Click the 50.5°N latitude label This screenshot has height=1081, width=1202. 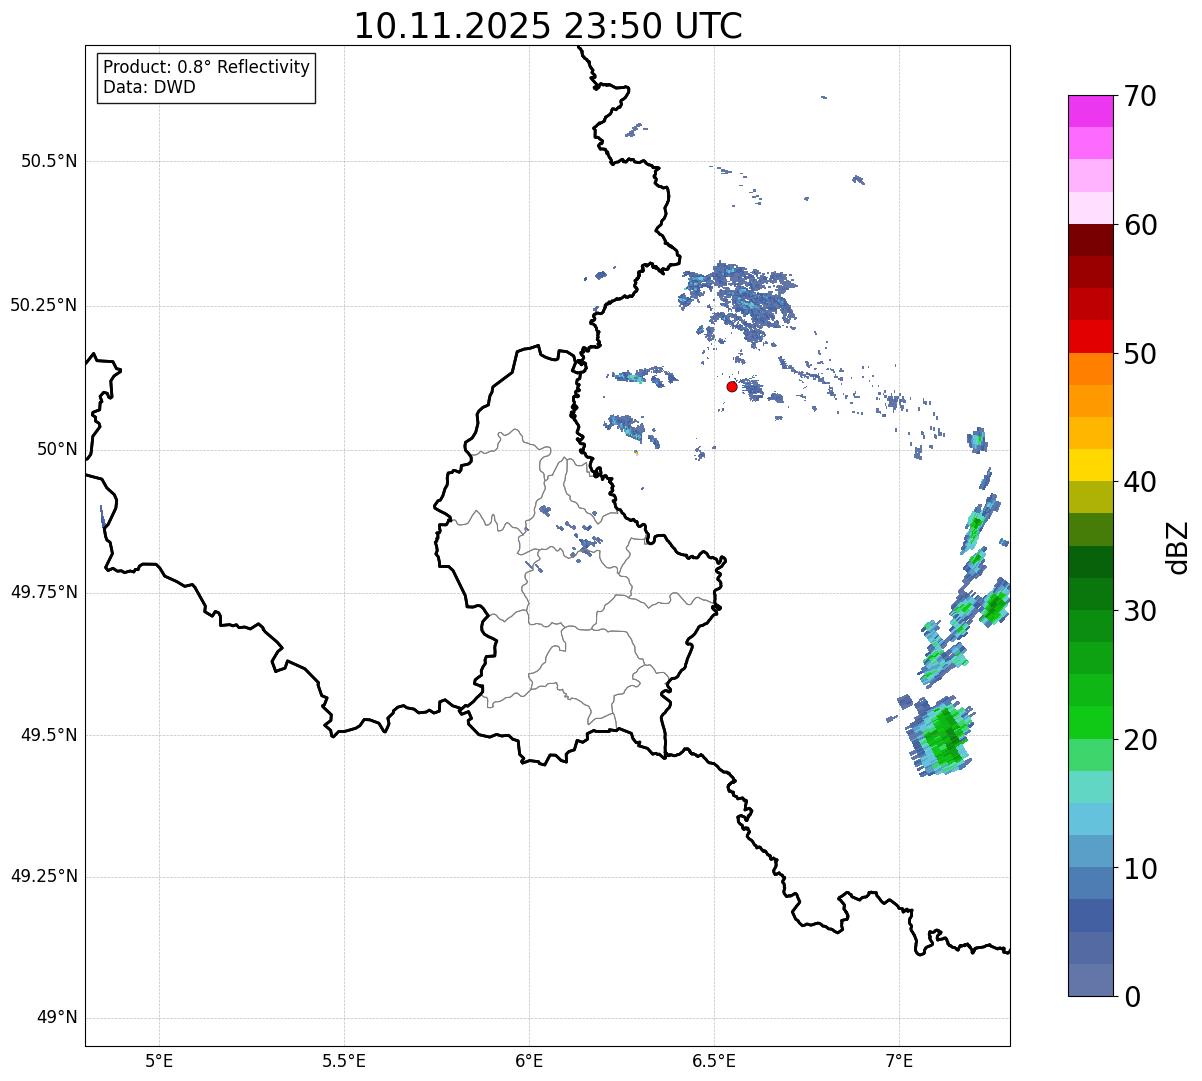(x=49, y=161)
